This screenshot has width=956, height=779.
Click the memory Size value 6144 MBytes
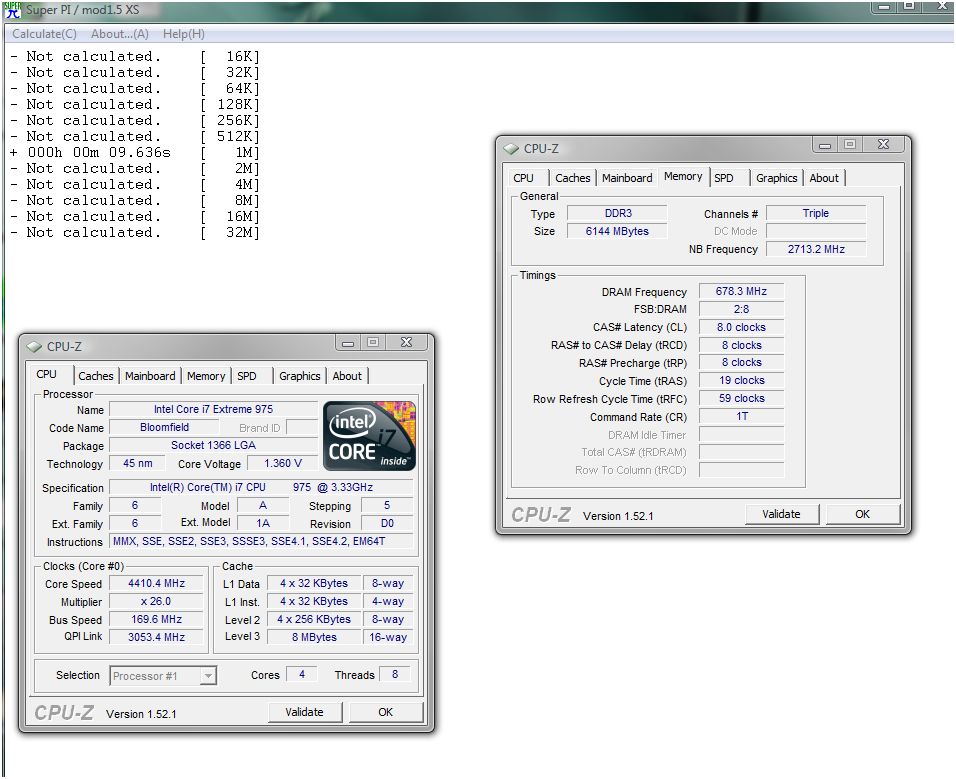618,231
